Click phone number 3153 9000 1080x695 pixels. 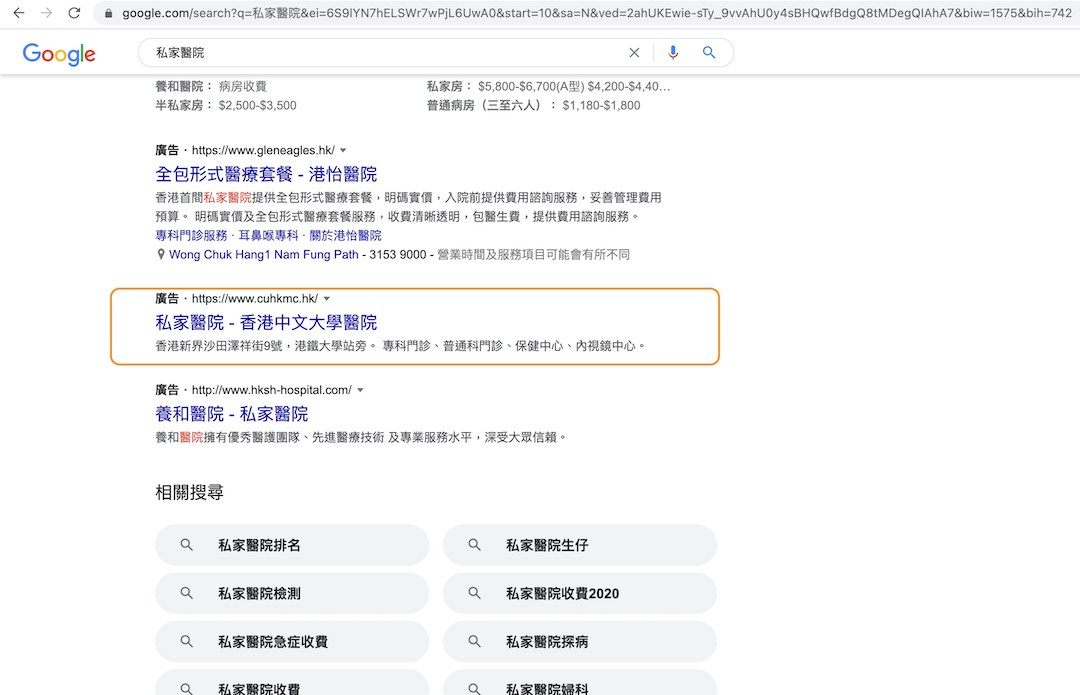click(397, 254)
